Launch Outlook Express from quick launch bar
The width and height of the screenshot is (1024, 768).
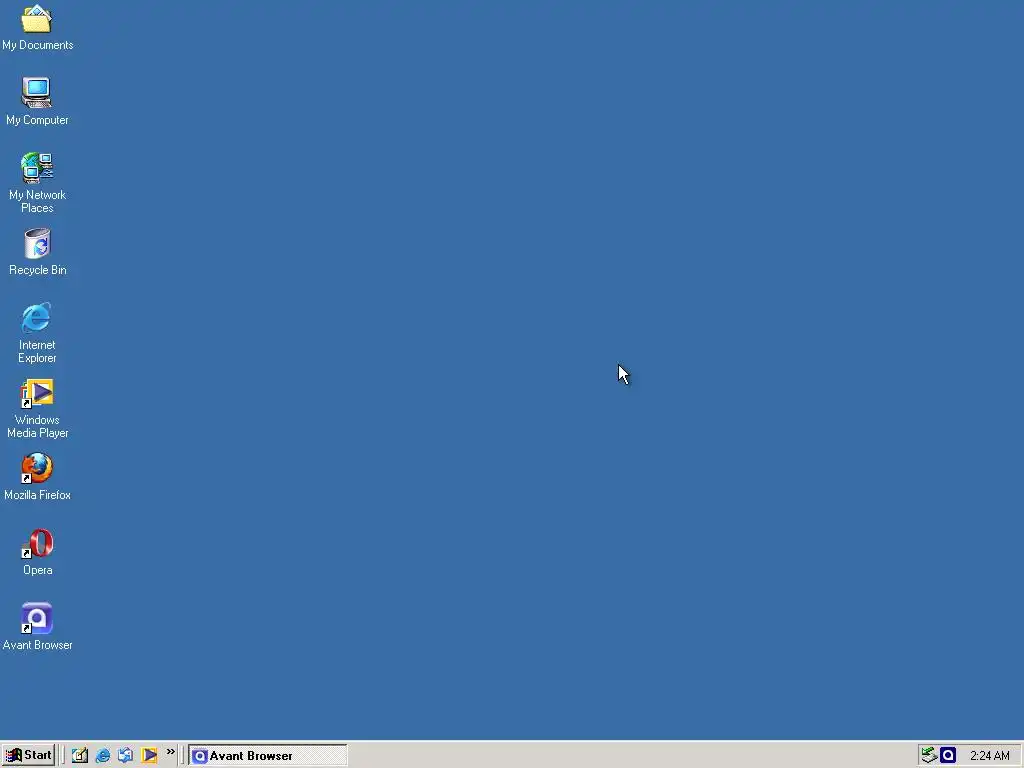(125, 756)
